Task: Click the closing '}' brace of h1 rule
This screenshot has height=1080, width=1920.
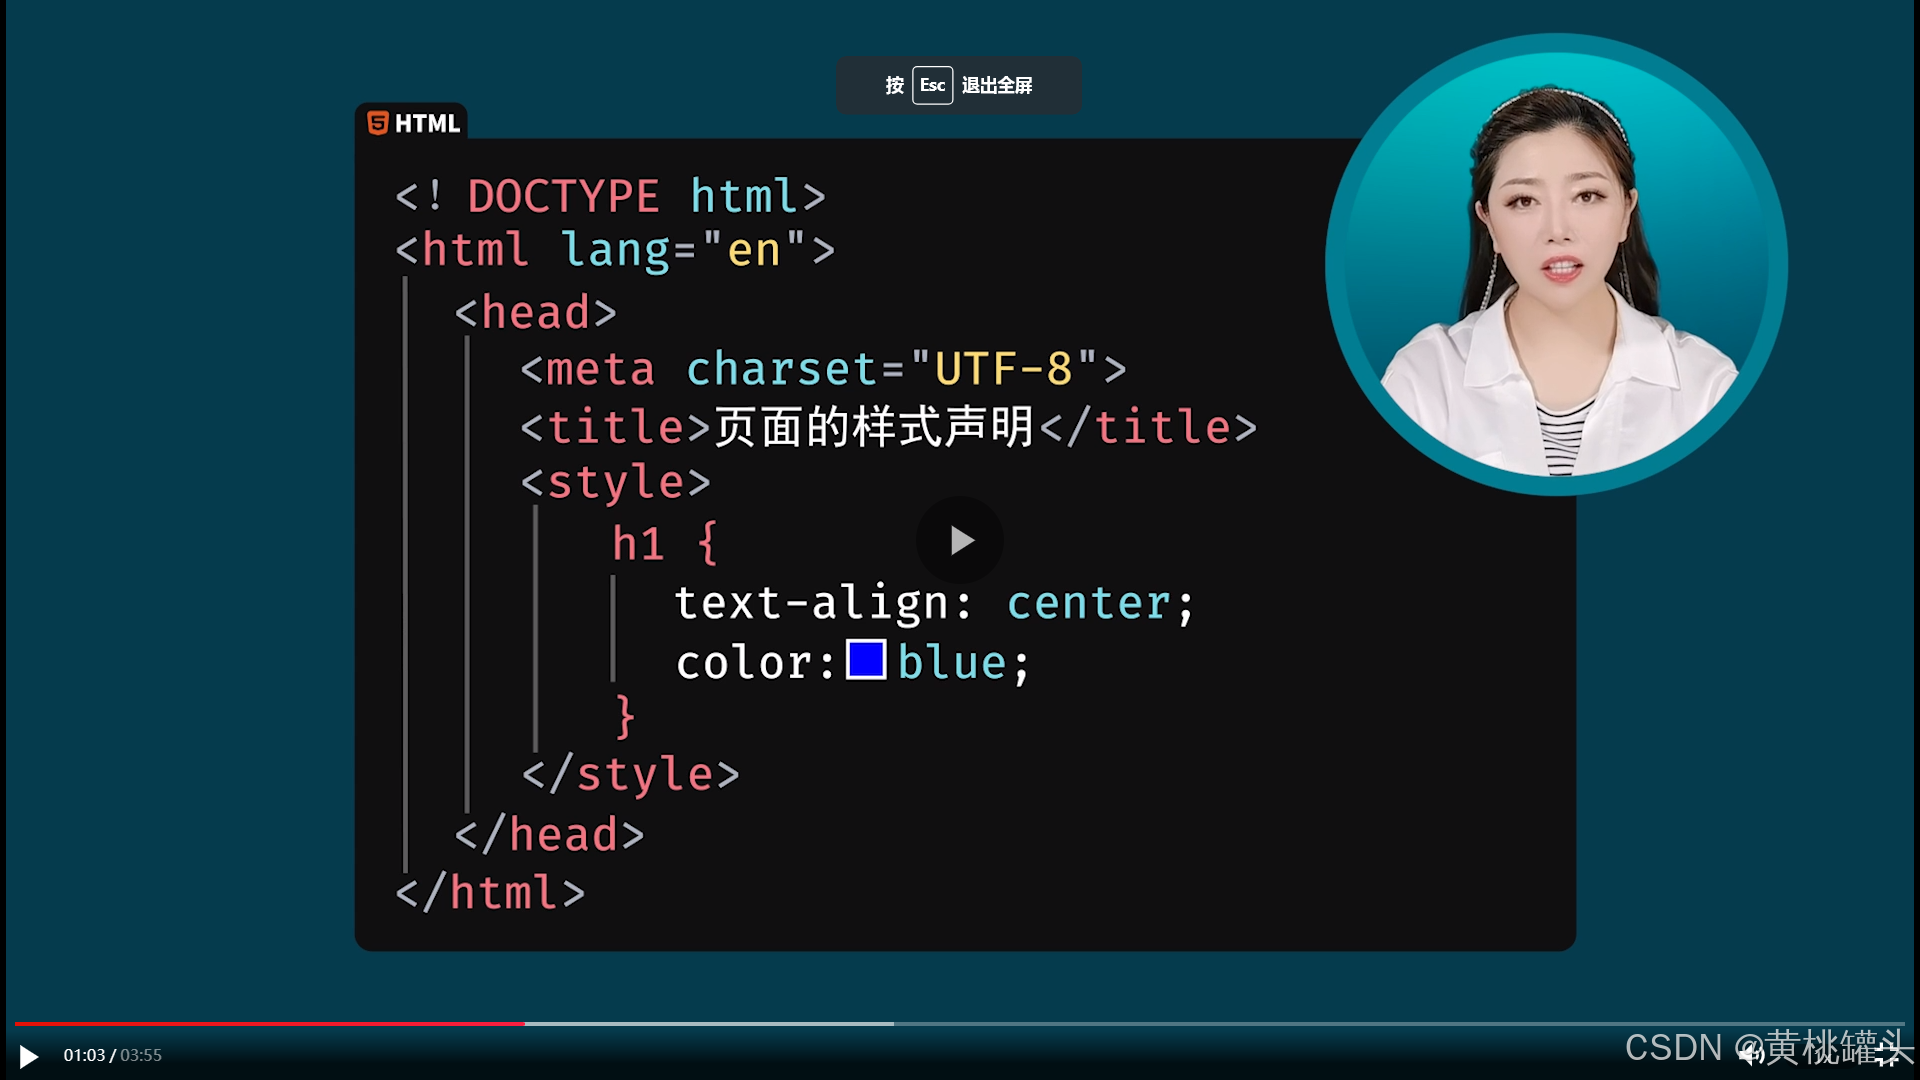Action: [x=626, y=717]
